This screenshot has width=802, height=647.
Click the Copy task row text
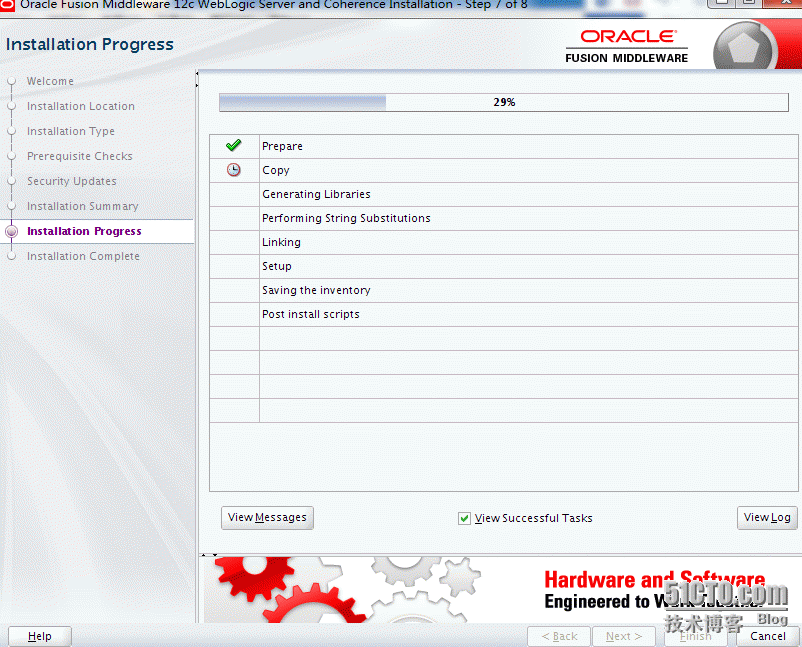[x=276, y=170]
